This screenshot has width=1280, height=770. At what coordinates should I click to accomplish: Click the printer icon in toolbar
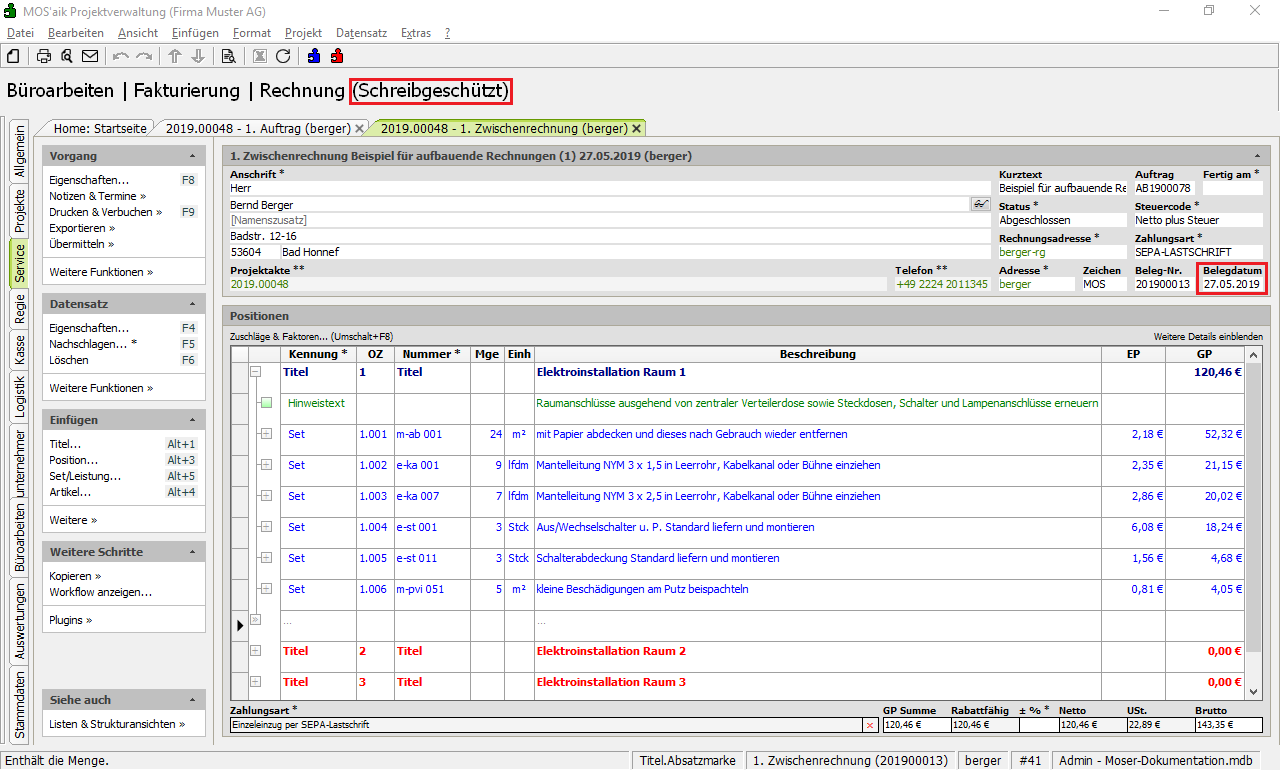tap(44, 56)
